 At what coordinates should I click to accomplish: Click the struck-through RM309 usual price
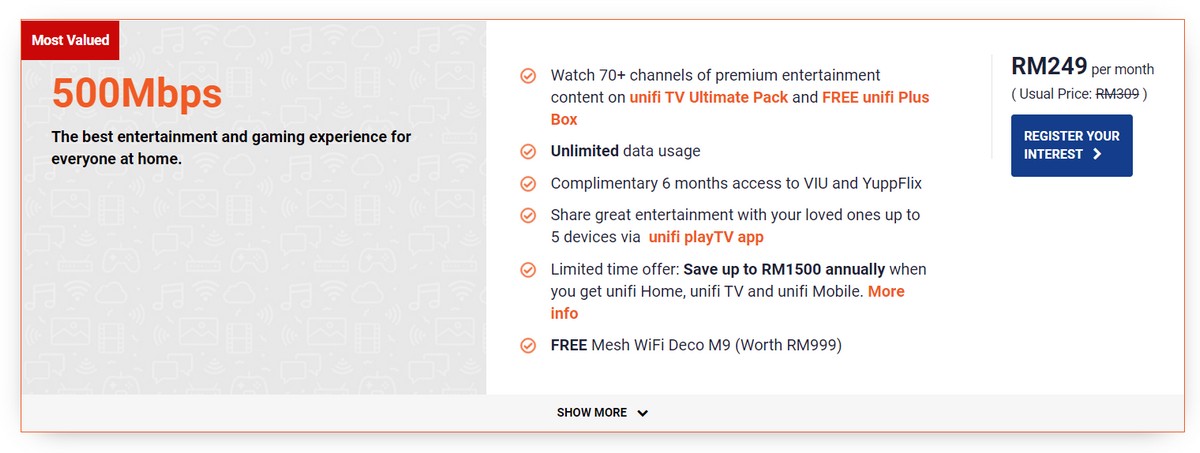coord(1118,94)
